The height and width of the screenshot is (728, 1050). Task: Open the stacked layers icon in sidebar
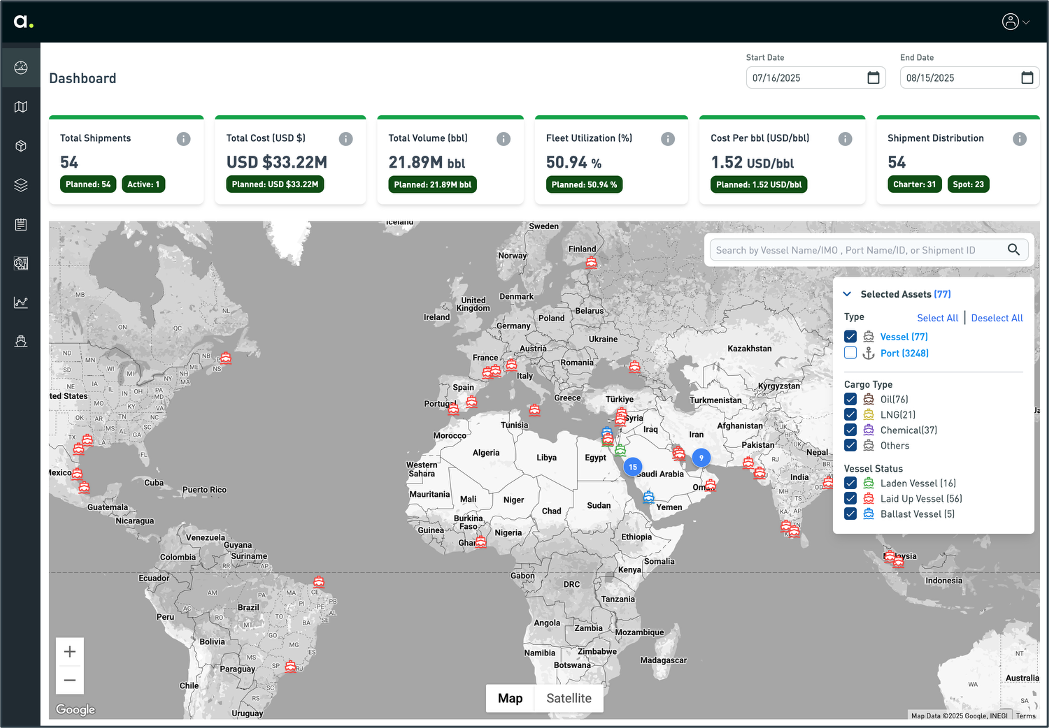(21, 186)
